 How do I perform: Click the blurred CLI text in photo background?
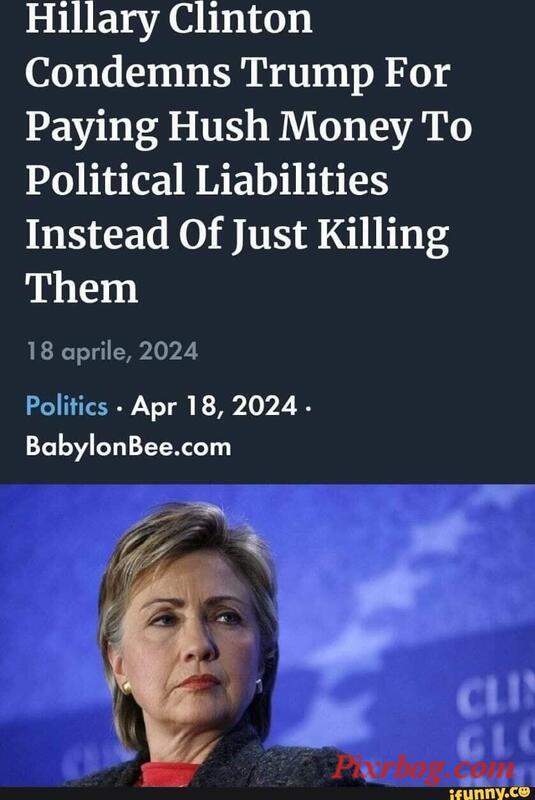click(x=495, y=697)
